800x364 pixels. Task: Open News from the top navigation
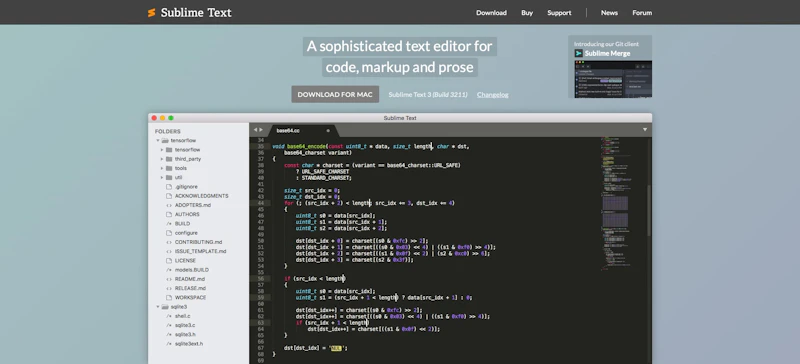tap(609, 13)
